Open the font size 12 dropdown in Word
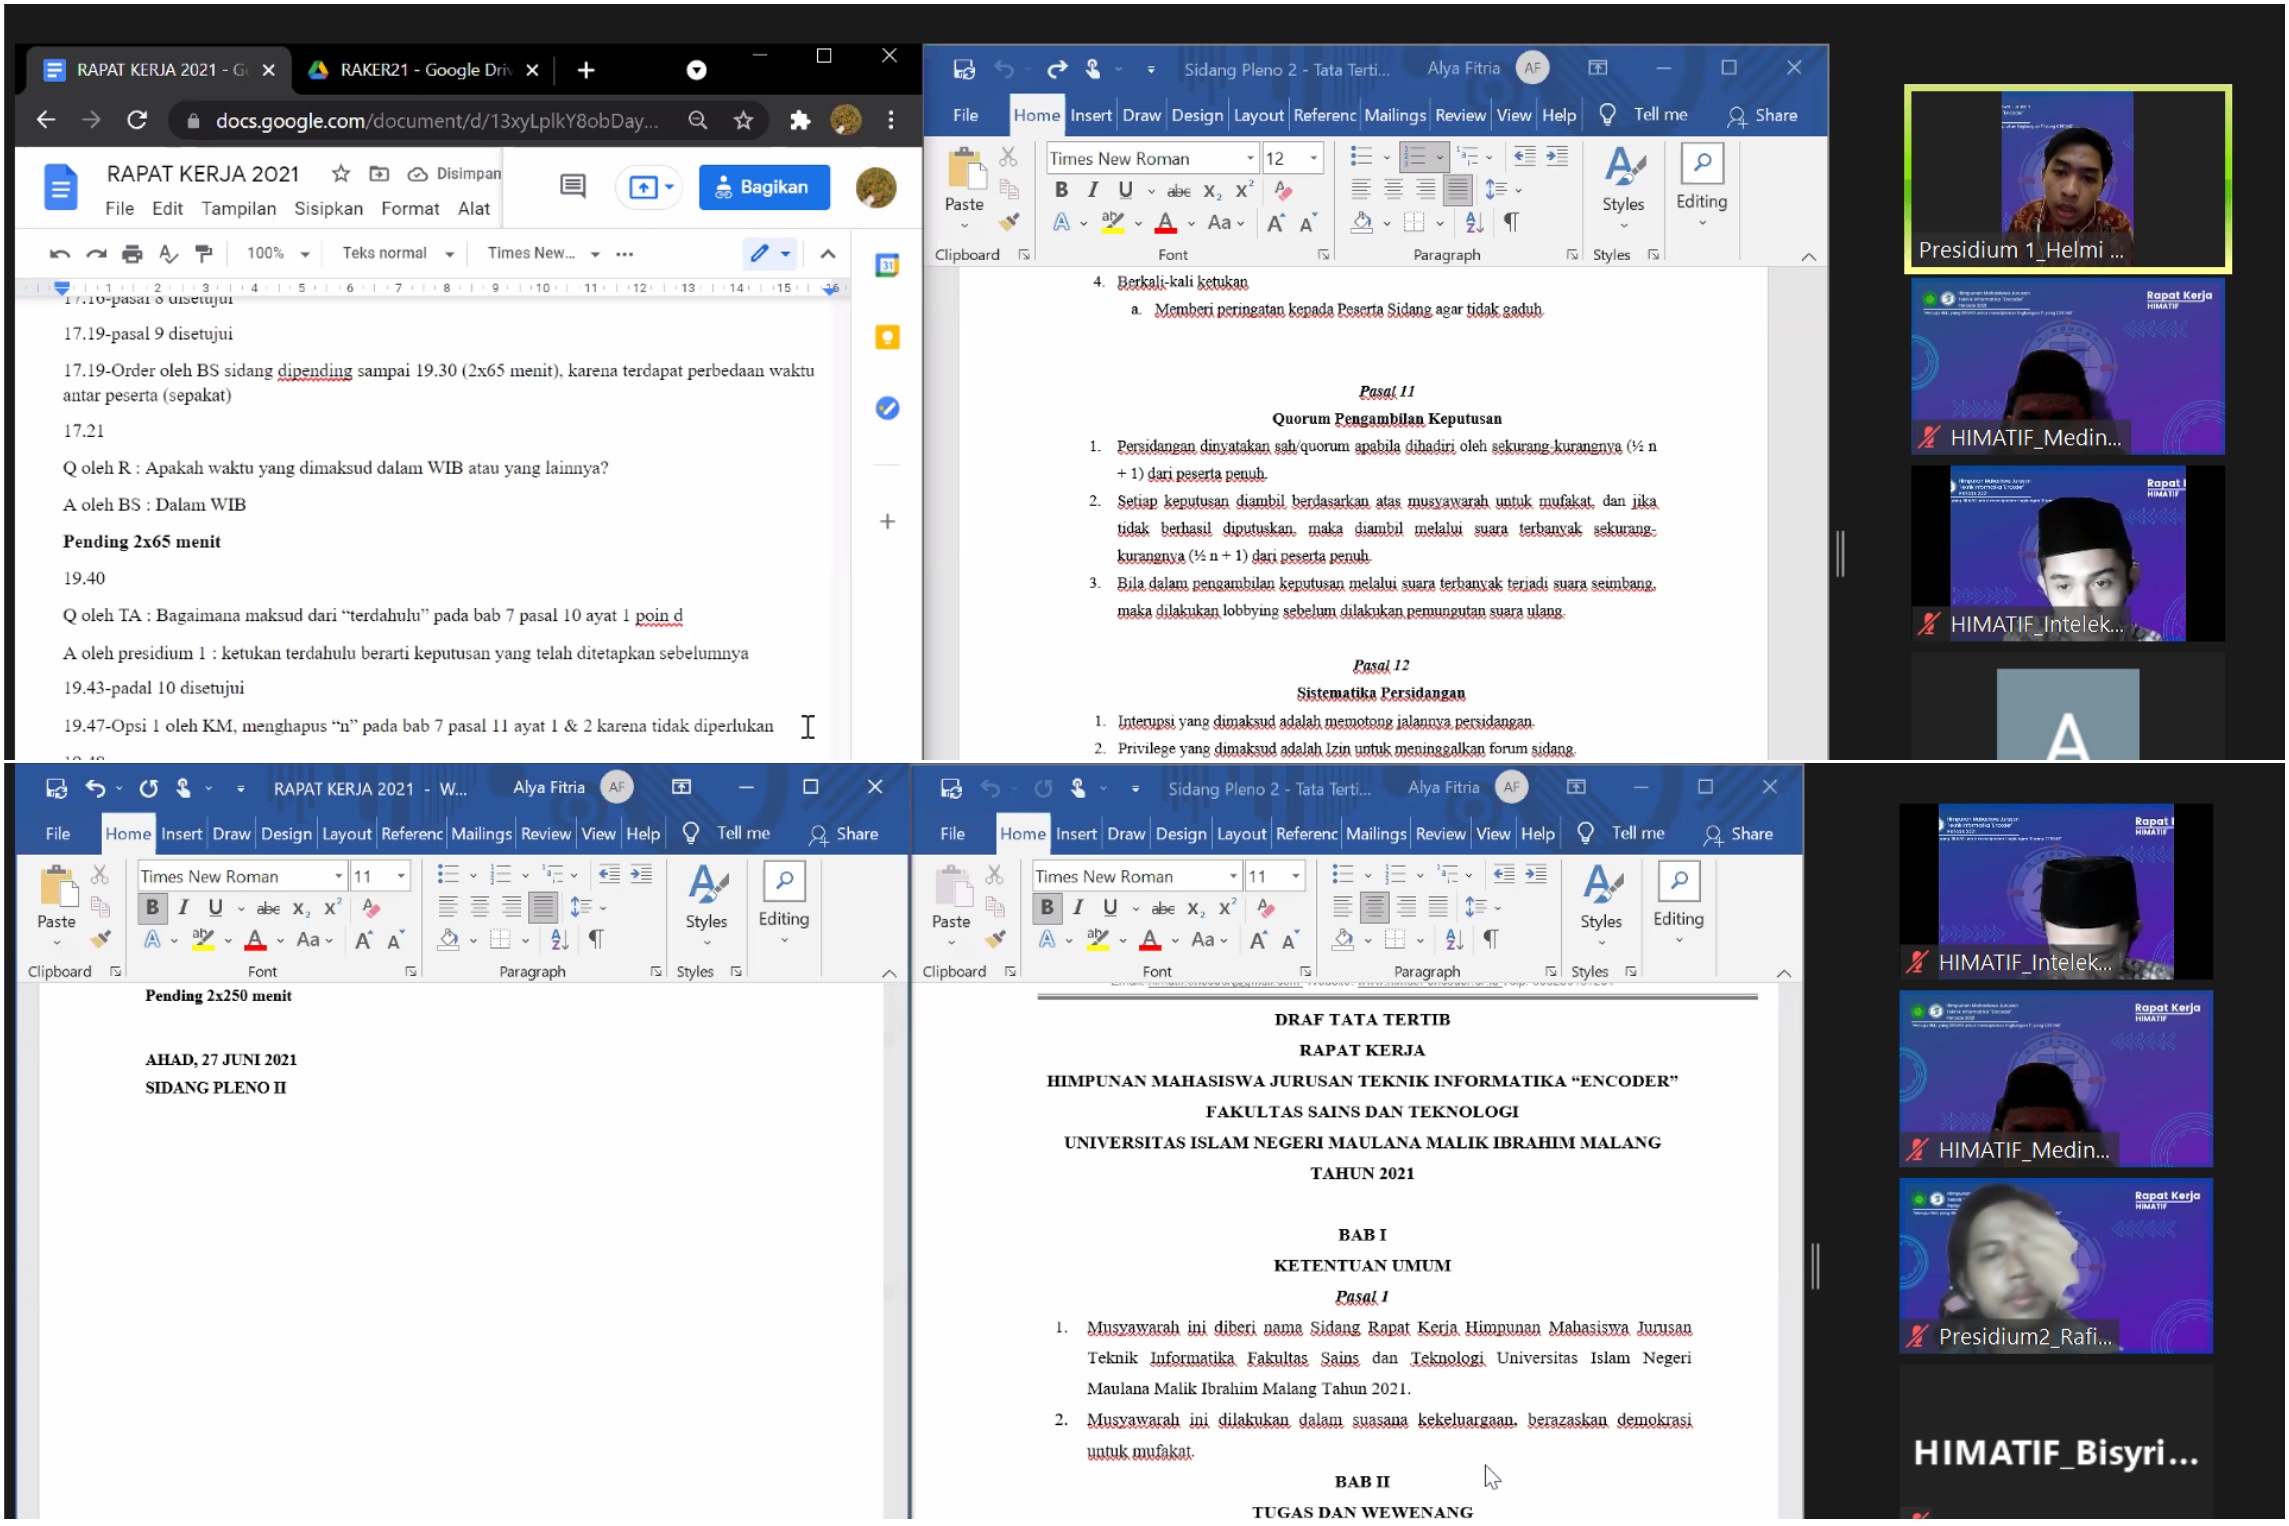2289x1526 pixels. pyautogui.click(x=1313, y=158)
